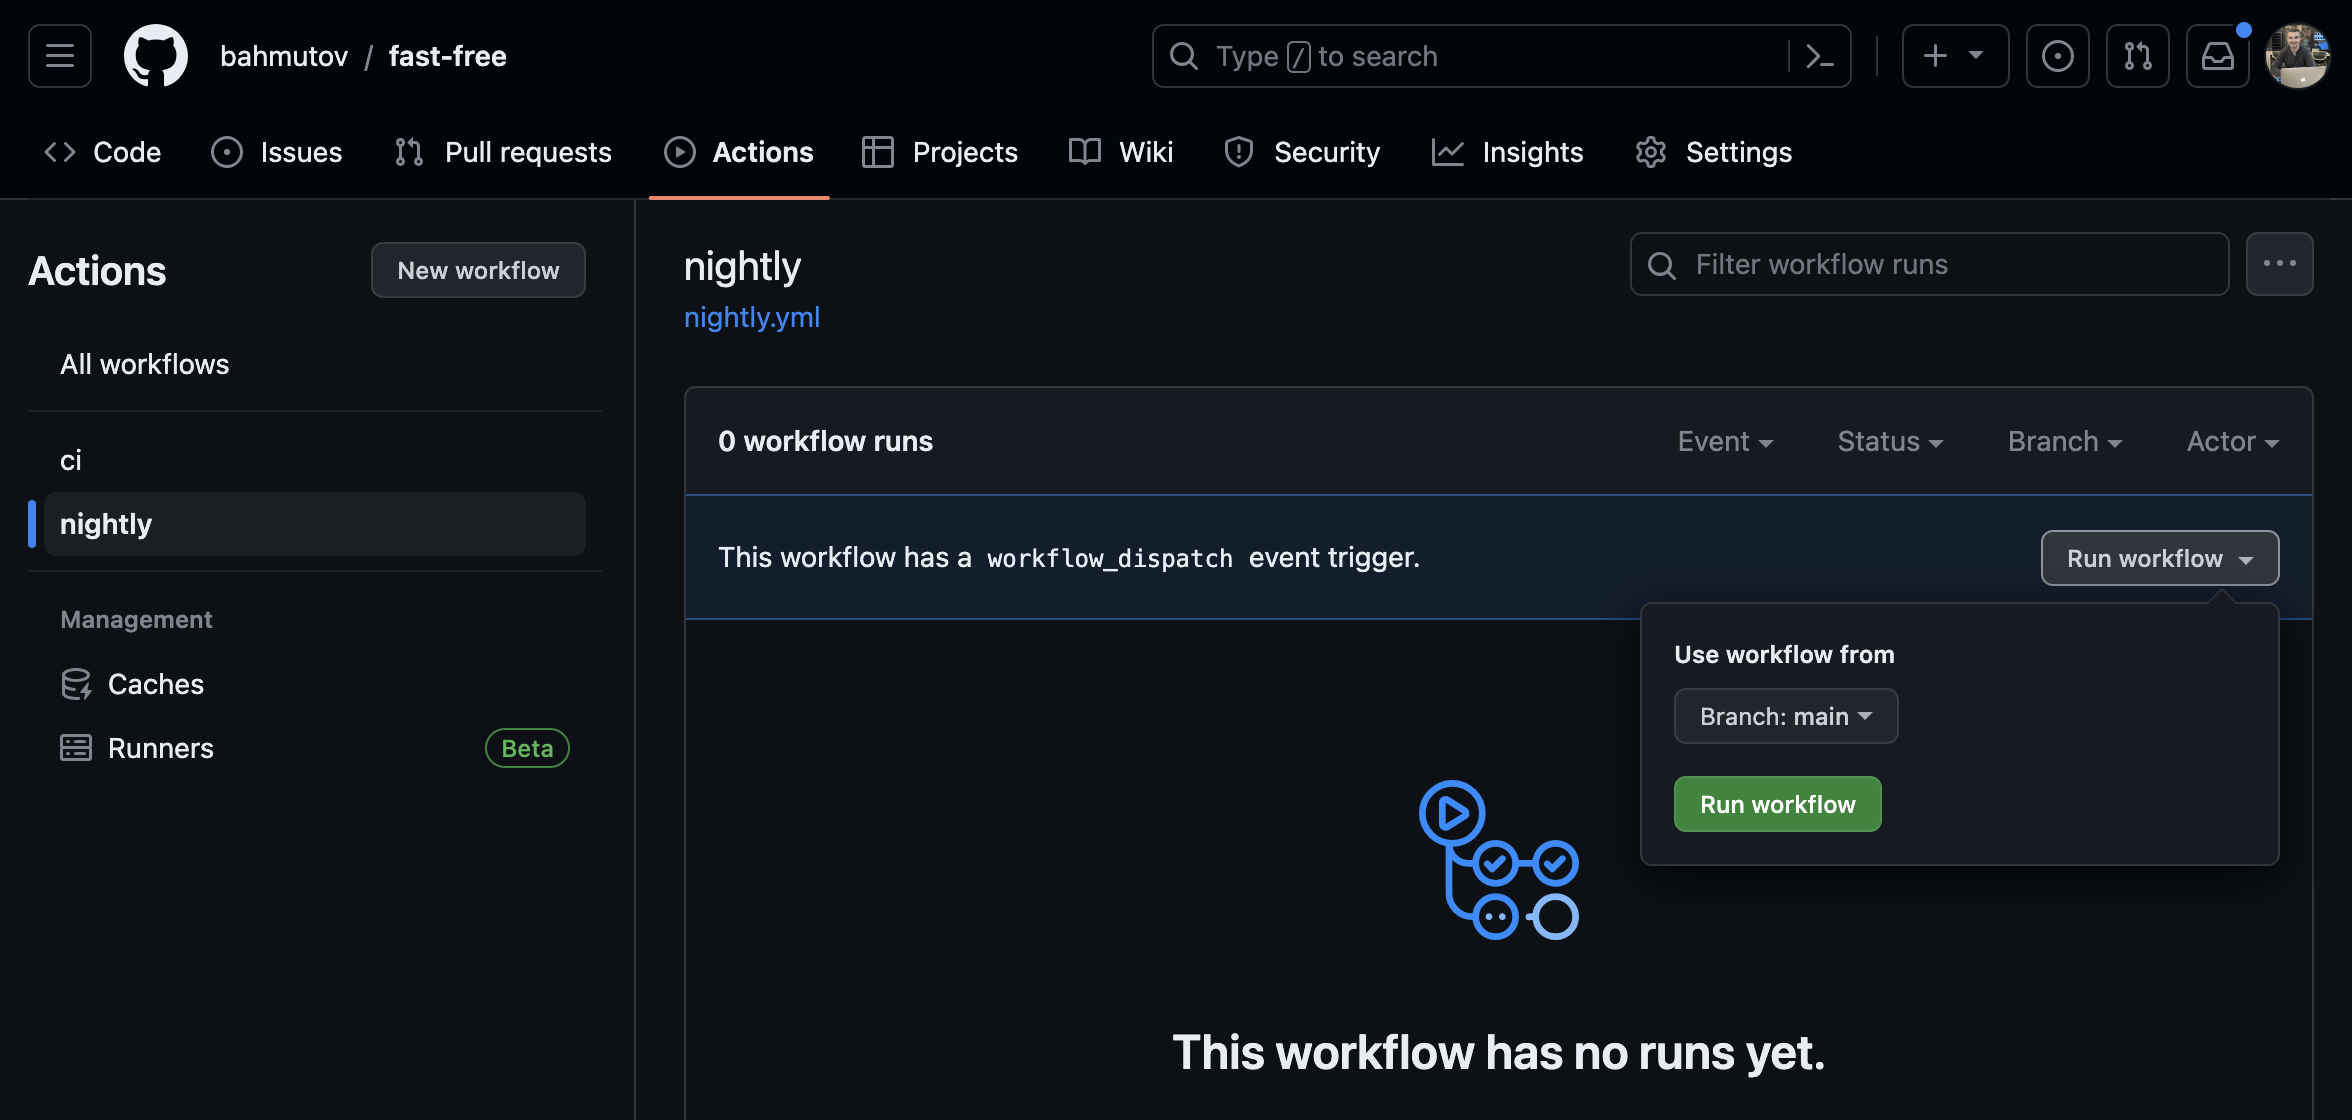The height and width of the screenshot is (1120, 2352).
Task: Open the Caches management page
Action: 155,684
